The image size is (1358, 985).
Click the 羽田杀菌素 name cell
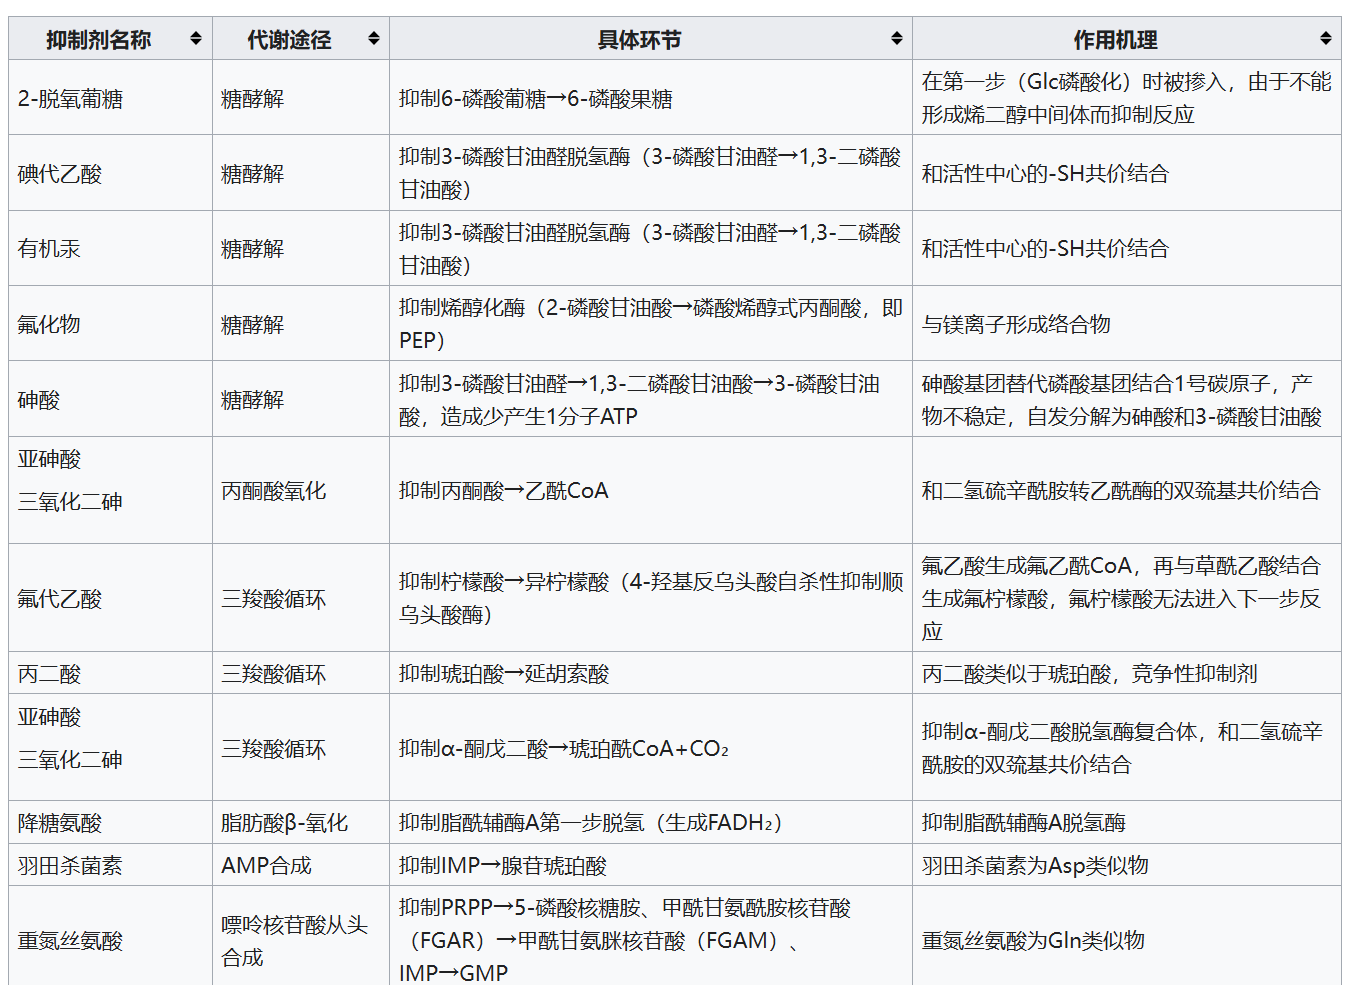coord(70,866)
